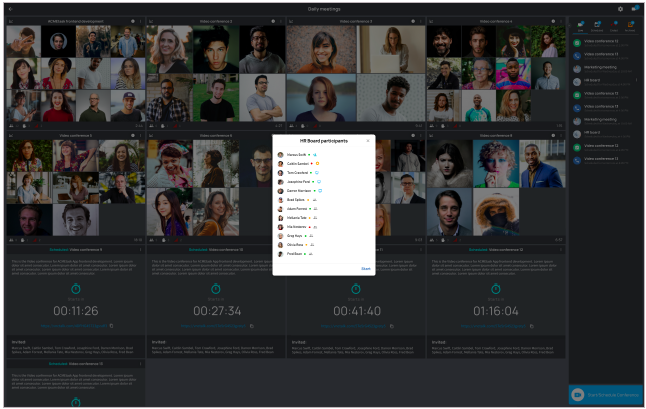Screen dimensions: 646x409
Task: Select Mellania Tate in participants list
Action: [x=298, y=218]
